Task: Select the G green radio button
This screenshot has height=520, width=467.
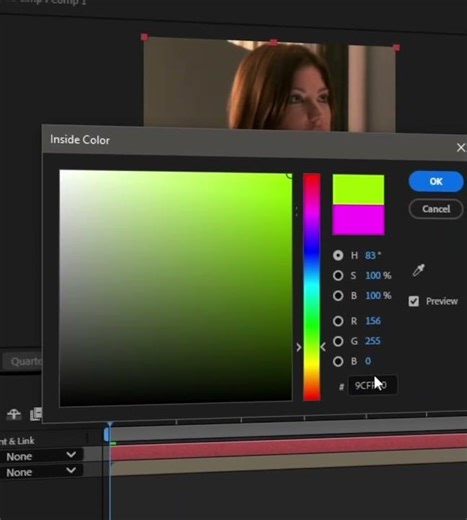Action: tap(338, 341)
